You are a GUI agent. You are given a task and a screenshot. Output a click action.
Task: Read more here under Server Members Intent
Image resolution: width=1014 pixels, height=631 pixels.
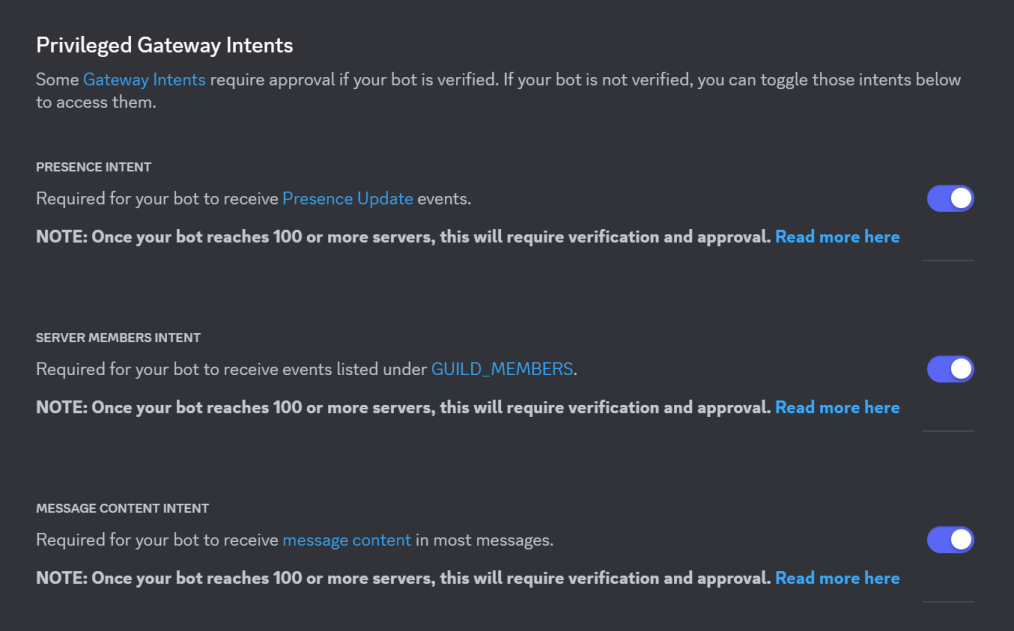click(837, 407)
